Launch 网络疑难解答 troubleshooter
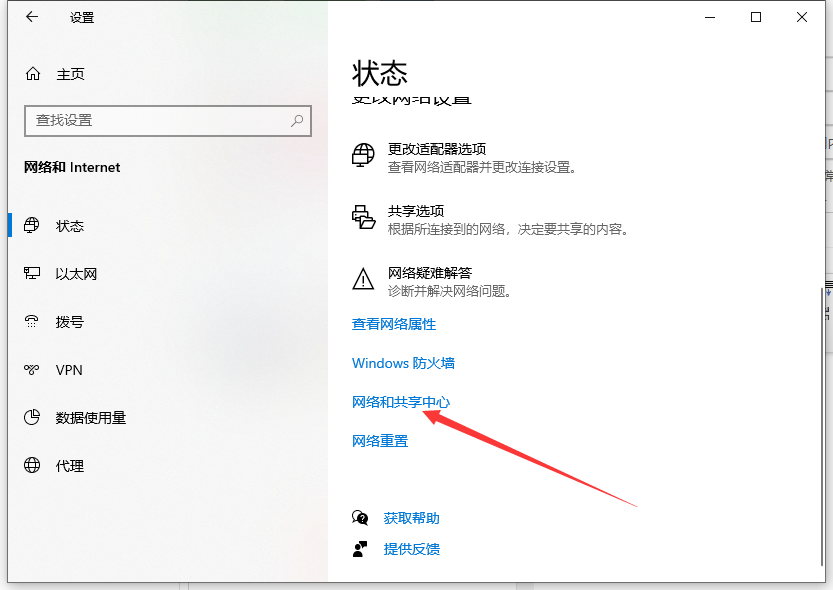Viewport: 833px width, 590px height. coord(429,273)
